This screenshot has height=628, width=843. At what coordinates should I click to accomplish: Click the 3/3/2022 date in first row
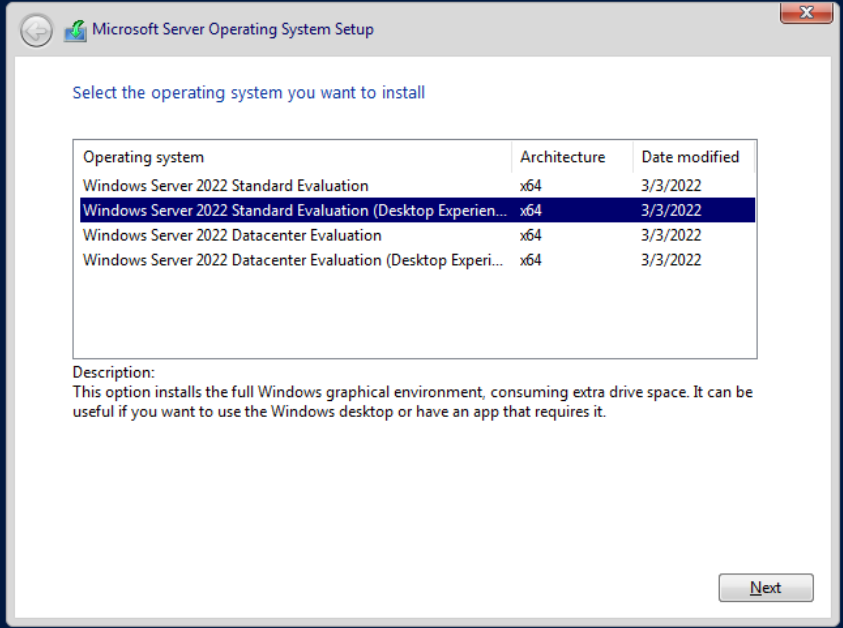click(671, 185)
